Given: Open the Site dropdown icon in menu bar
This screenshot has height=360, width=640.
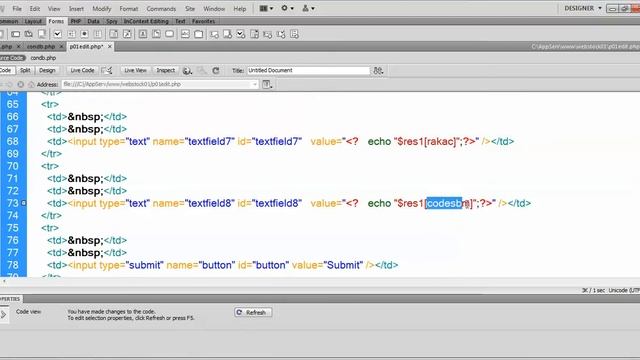Looking at the screenshot, I should 308,8.
